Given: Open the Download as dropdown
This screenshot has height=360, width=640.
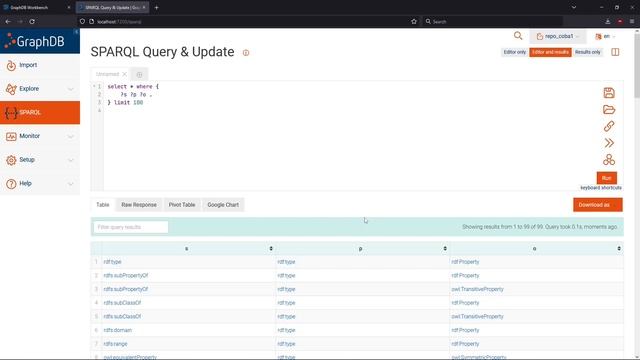Looking at the screenshot, I should (x=598, y=205).
